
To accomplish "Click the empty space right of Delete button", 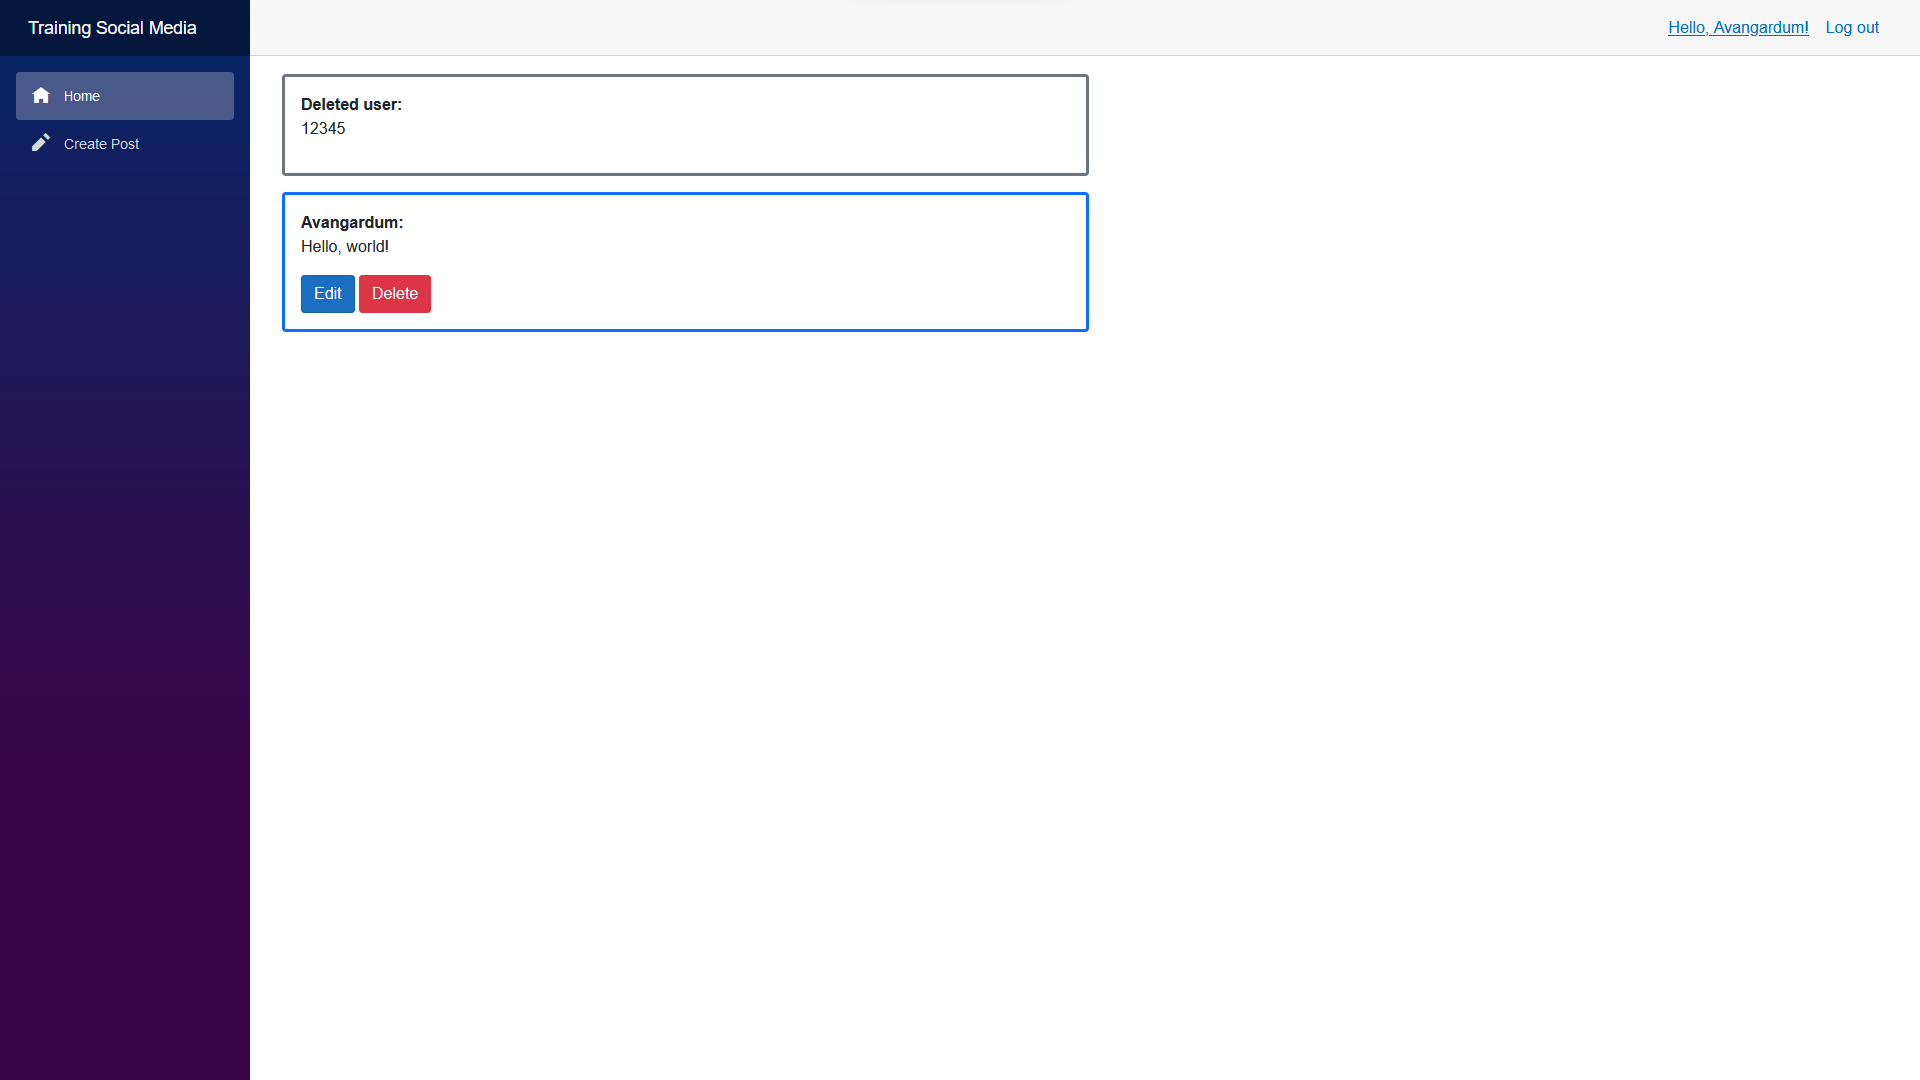I will pyautogui.click(x=750, y=294).
